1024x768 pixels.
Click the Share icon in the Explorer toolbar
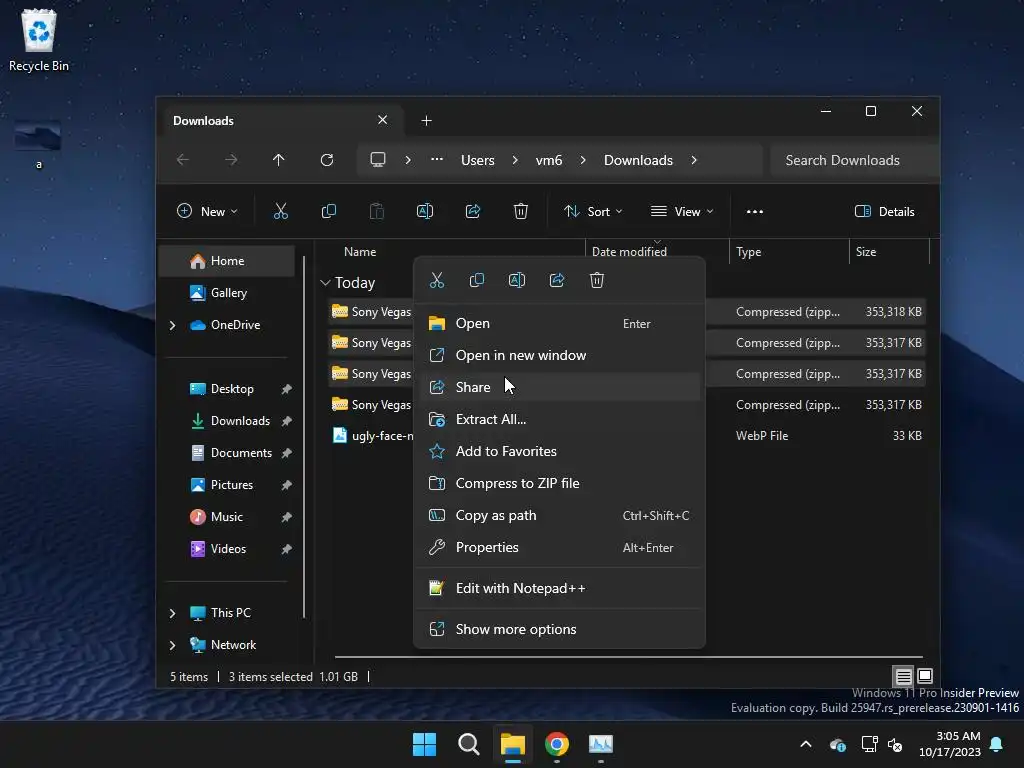(x=473, y=211)
